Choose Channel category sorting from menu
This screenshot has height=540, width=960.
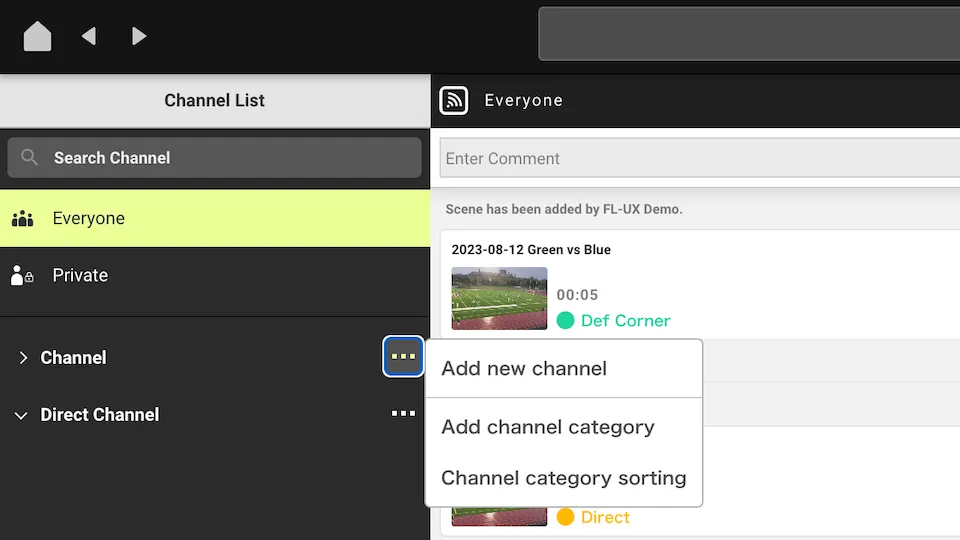click(564, 478)
